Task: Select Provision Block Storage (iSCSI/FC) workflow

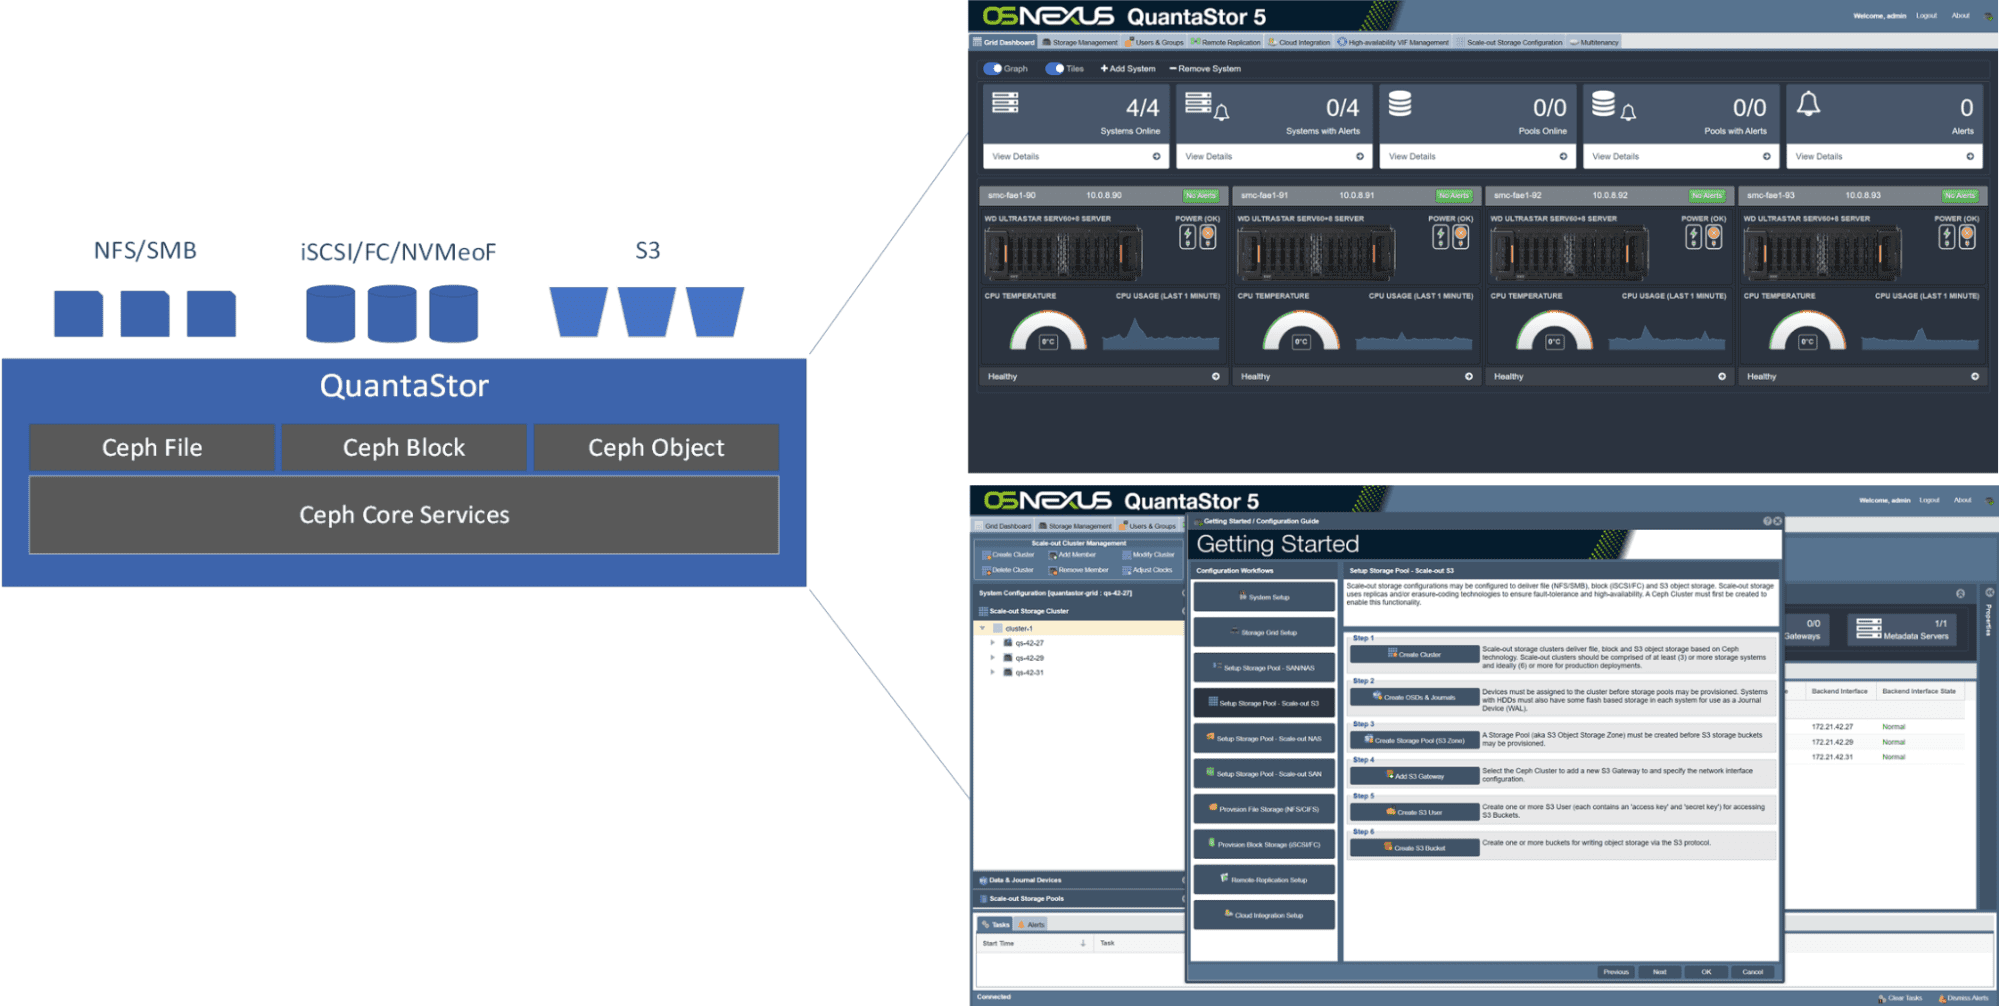Action: point(1264,845)
